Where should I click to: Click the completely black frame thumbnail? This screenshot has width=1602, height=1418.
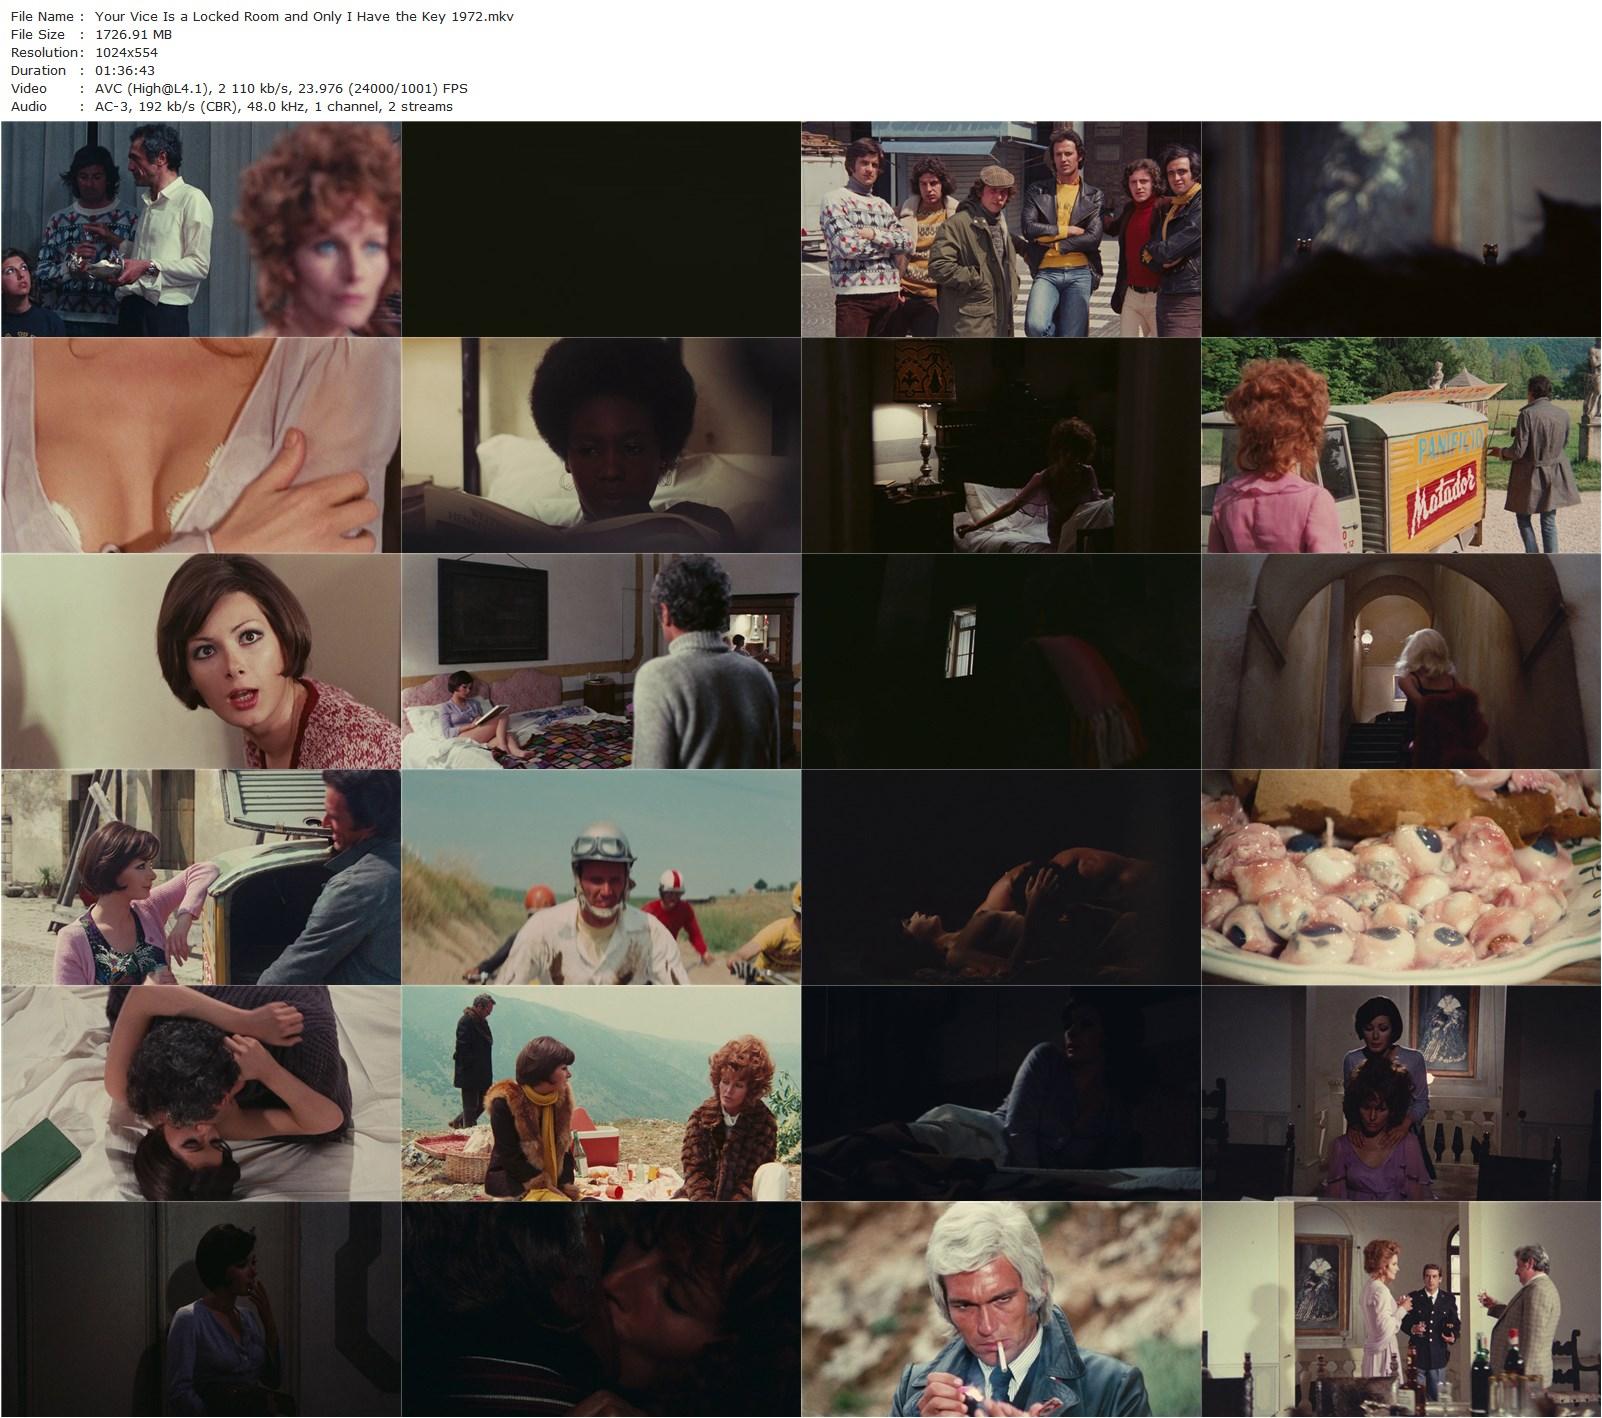tap(601, 229)
